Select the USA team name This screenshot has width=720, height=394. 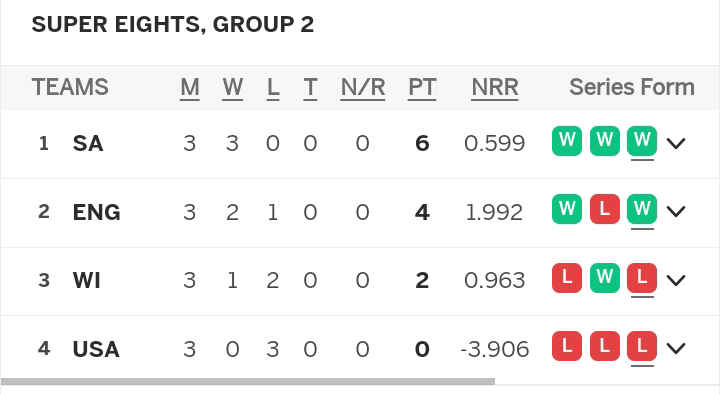(x=96, y=349)
